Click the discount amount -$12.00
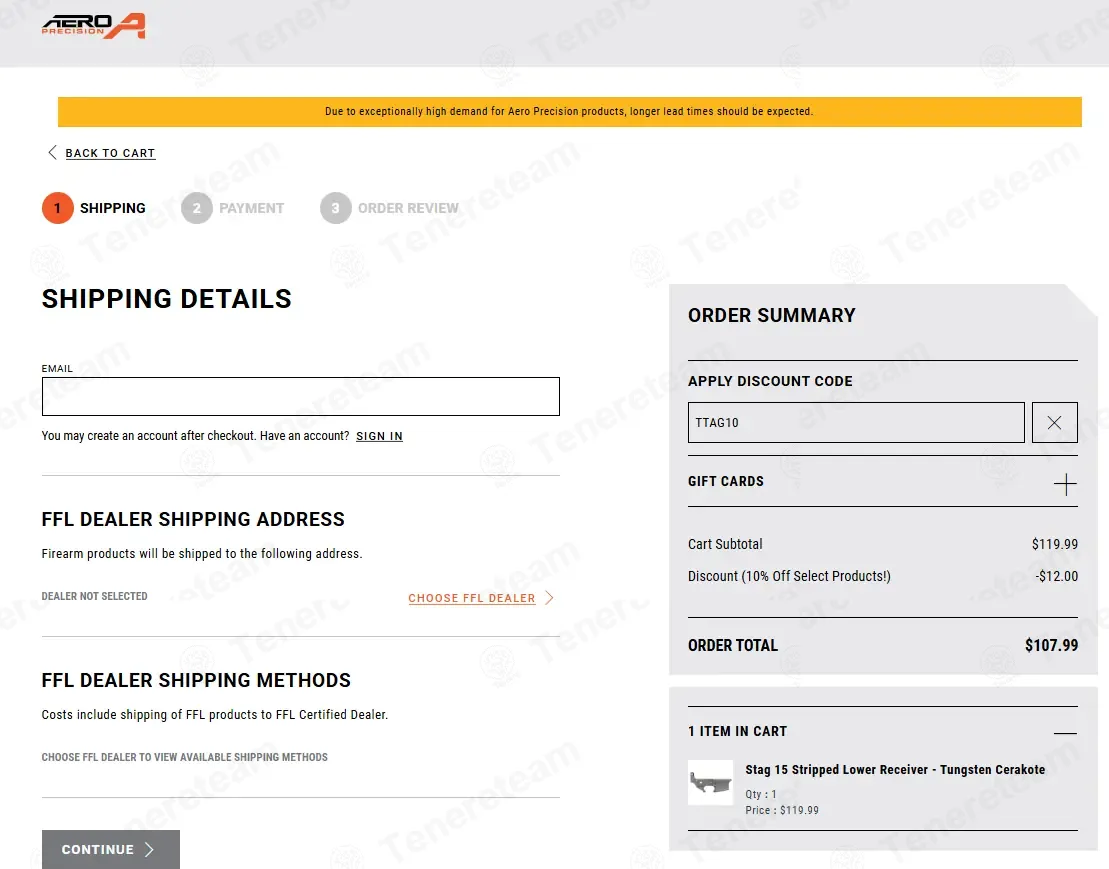The height and width of the screenshot is (869, 1109). point(1057,576)
